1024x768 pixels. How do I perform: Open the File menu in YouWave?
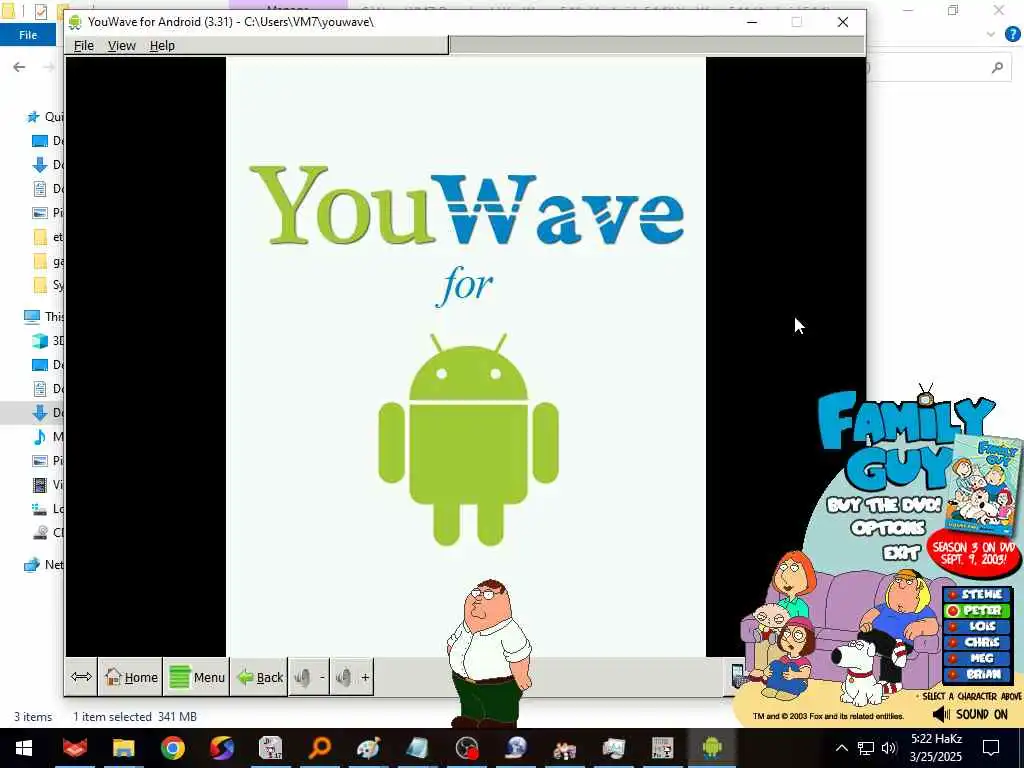point(84,46)
